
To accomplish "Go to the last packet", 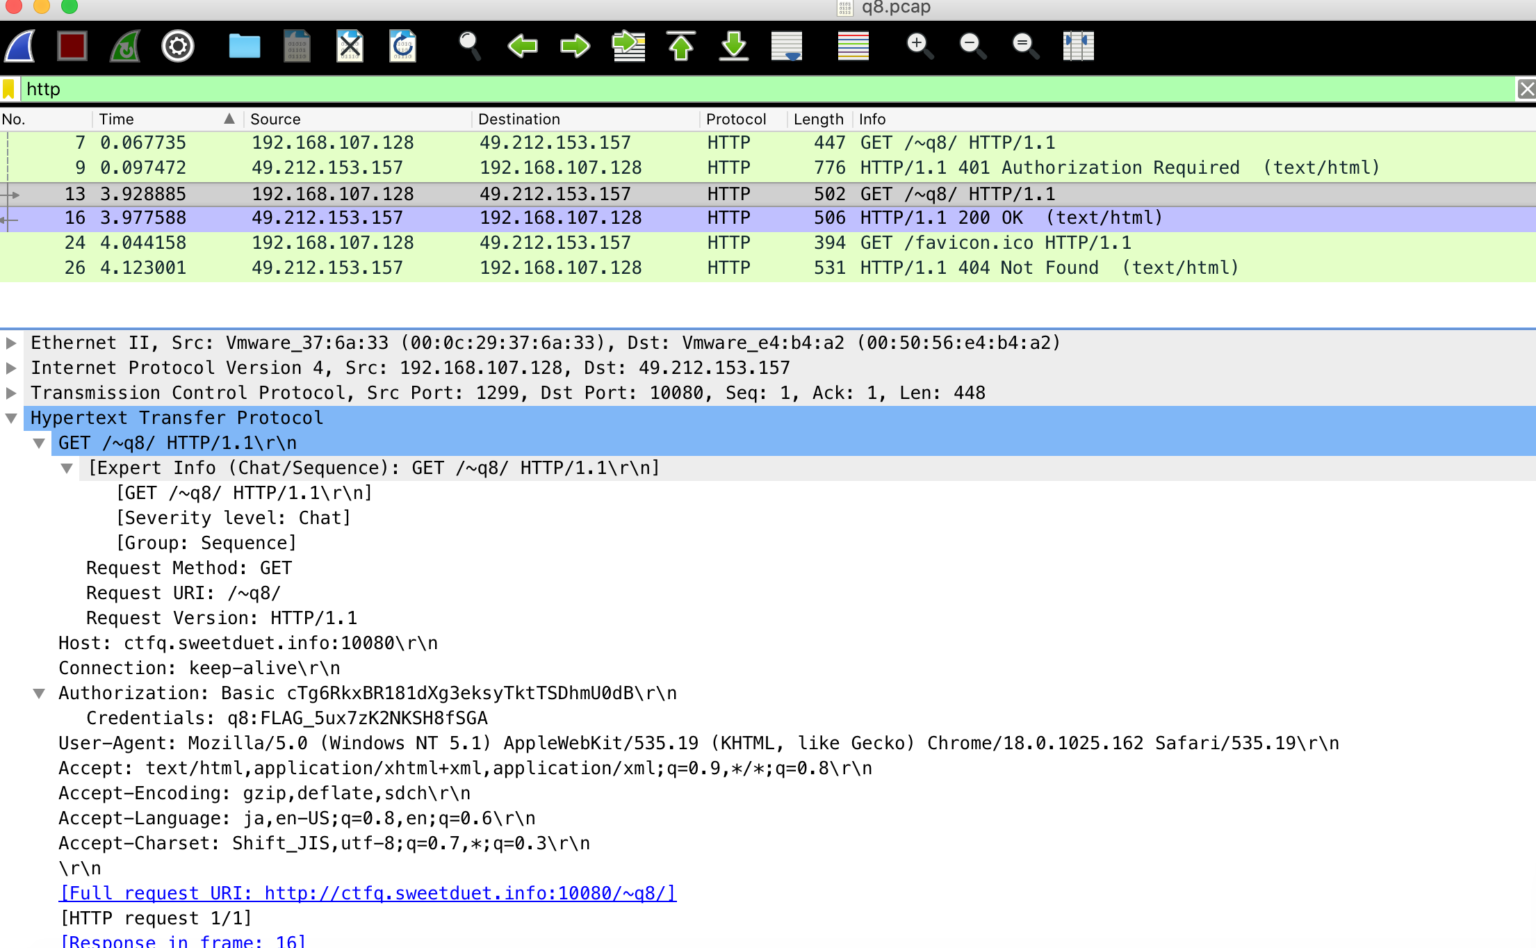I will [x=733, y=46].
